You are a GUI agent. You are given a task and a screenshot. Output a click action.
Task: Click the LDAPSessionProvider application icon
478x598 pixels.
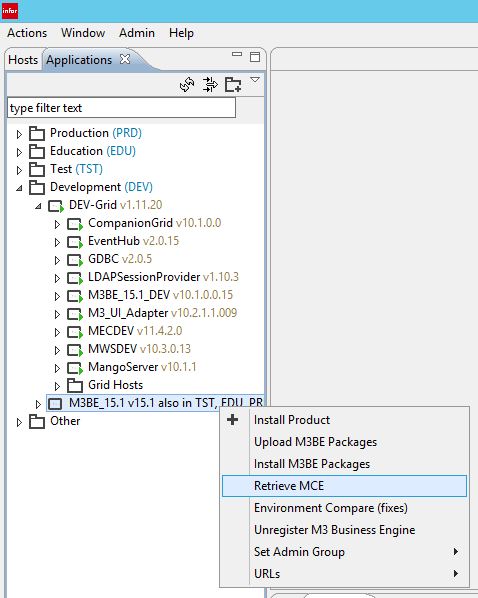pyautogui.click(x=75, y=278)
